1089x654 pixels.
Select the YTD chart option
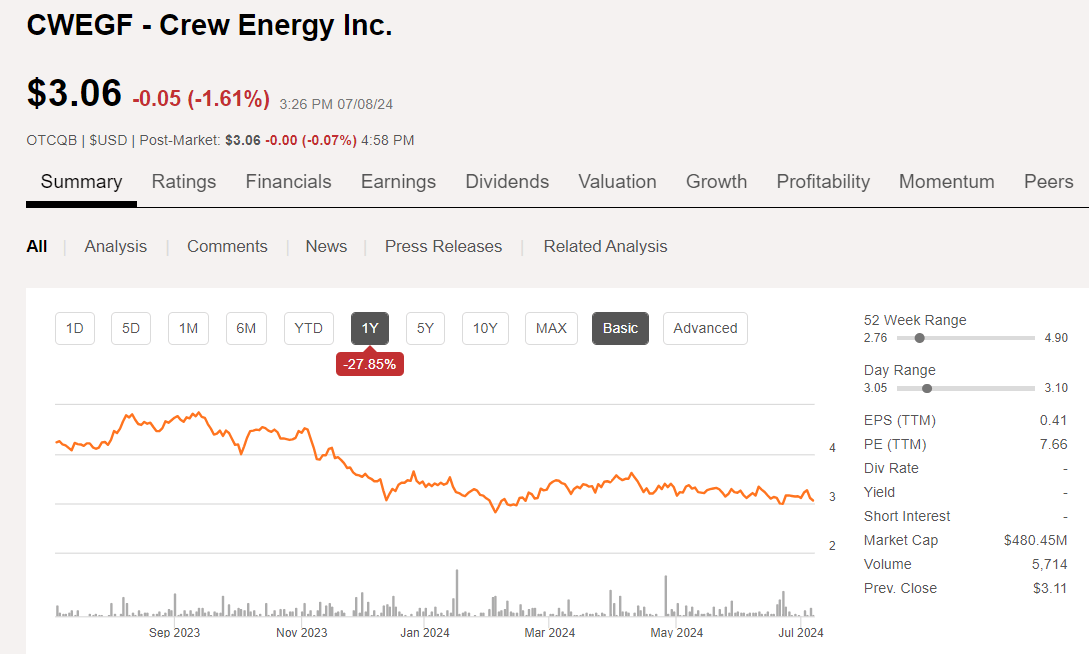coord(308,328)
